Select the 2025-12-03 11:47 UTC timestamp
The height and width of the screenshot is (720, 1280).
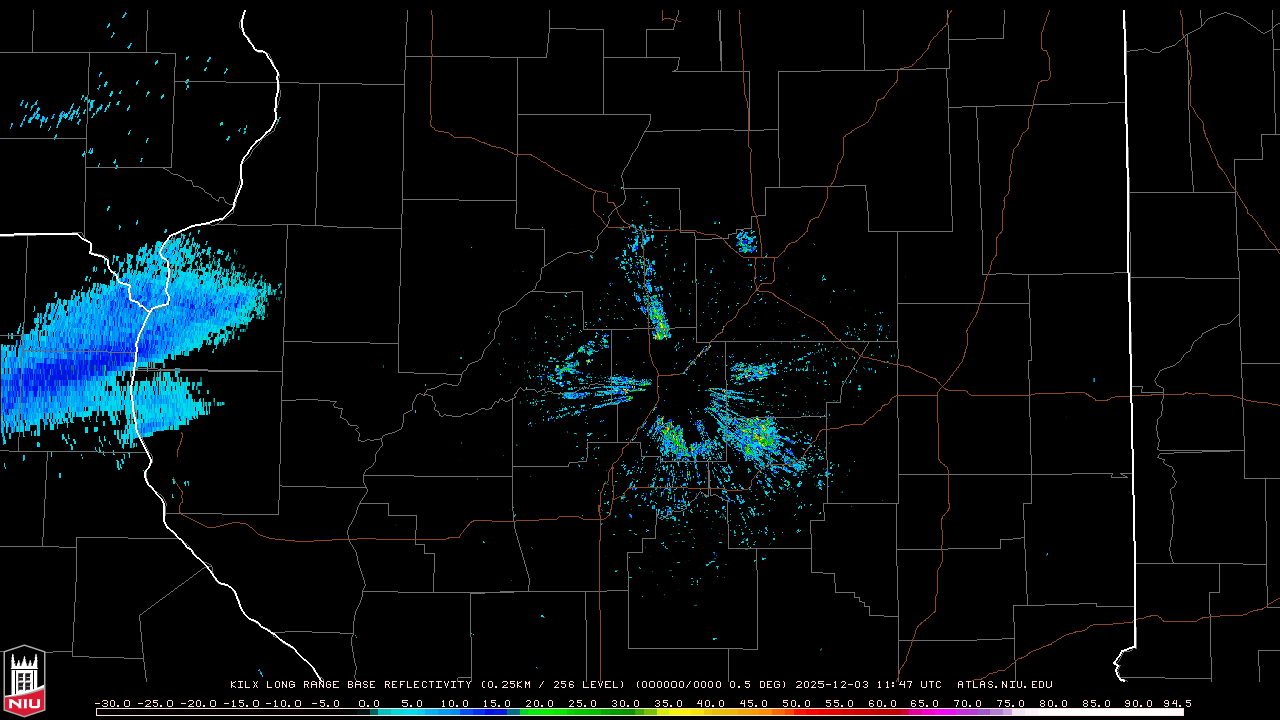coord(867,685)
